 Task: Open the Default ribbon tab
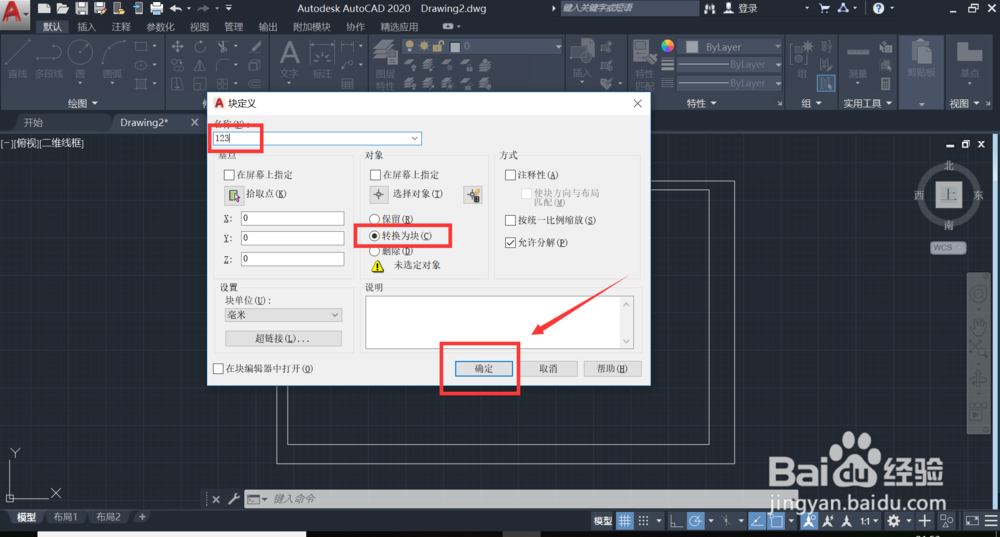pos(52,27)
